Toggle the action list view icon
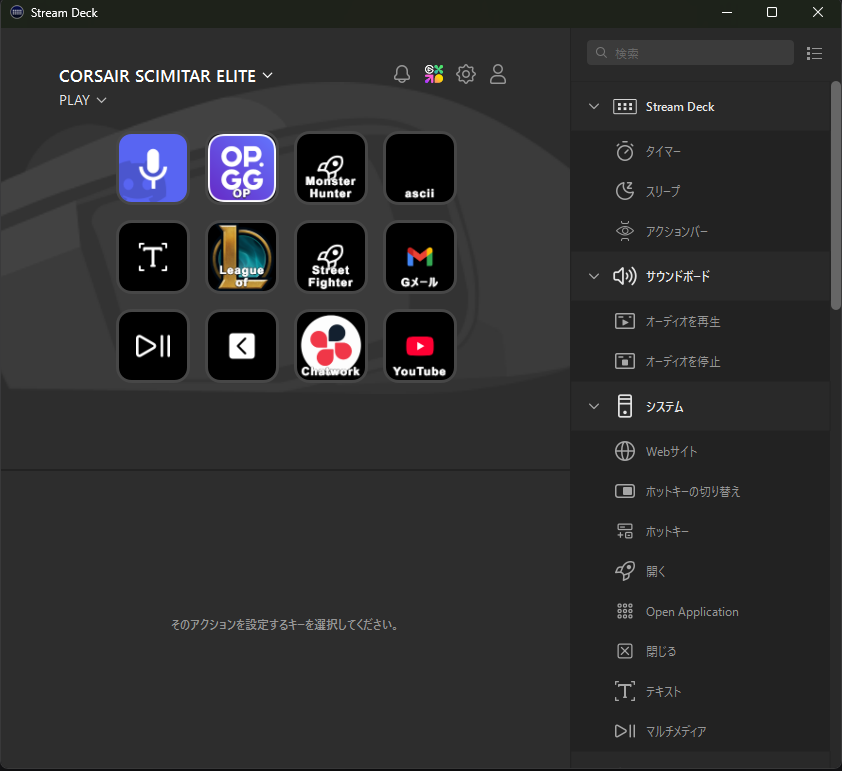The height and width of the screenshot is (771, 842). [x=814, y=53]
